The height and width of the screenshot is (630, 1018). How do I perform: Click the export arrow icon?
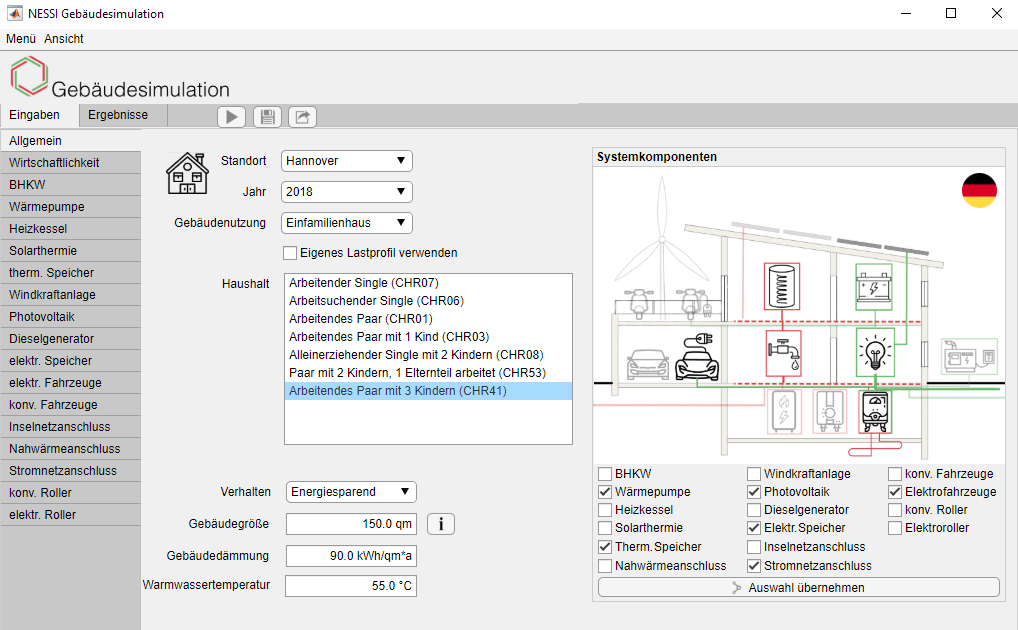click(303, 117)
